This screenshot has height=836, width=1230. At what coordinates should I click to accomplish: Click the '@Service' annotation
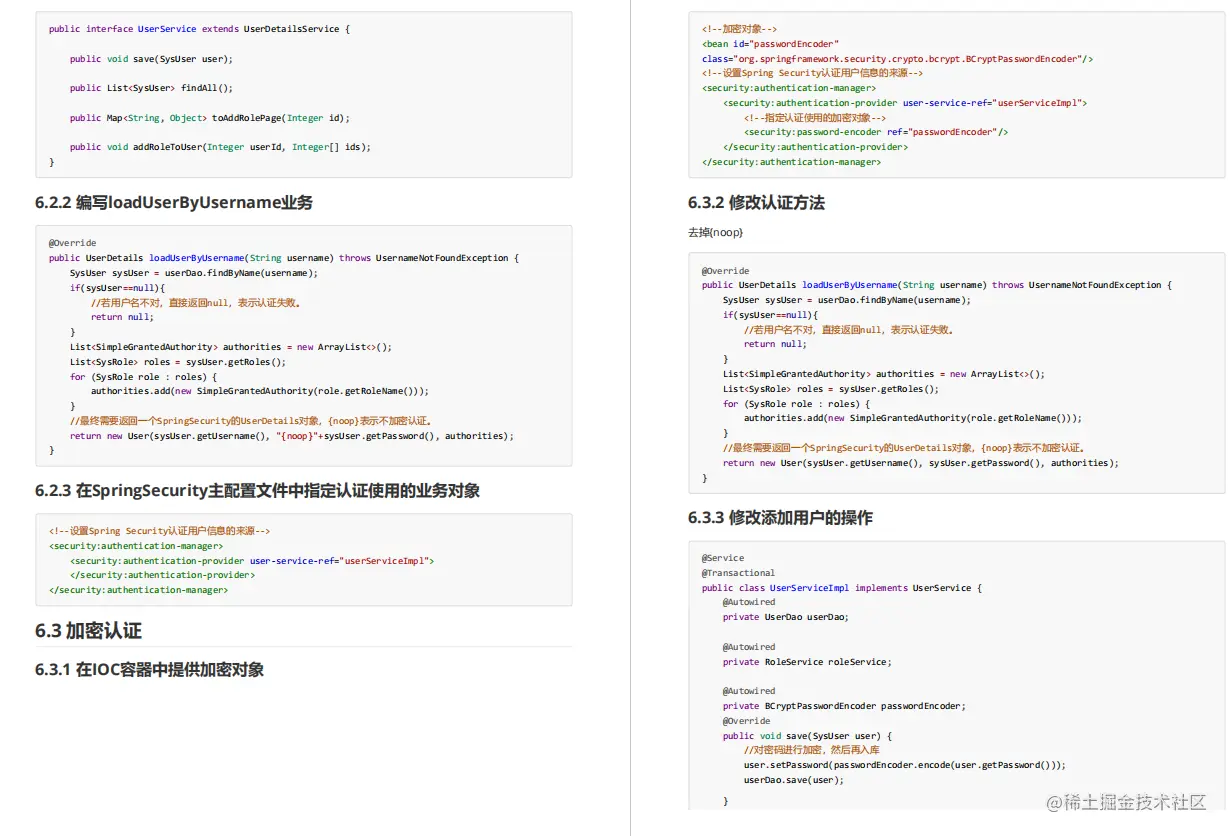723,558
